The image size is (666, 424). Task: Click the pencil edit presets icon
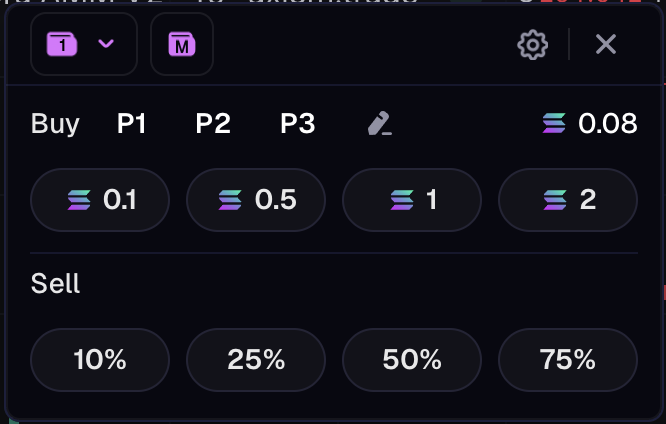(379, 124)
